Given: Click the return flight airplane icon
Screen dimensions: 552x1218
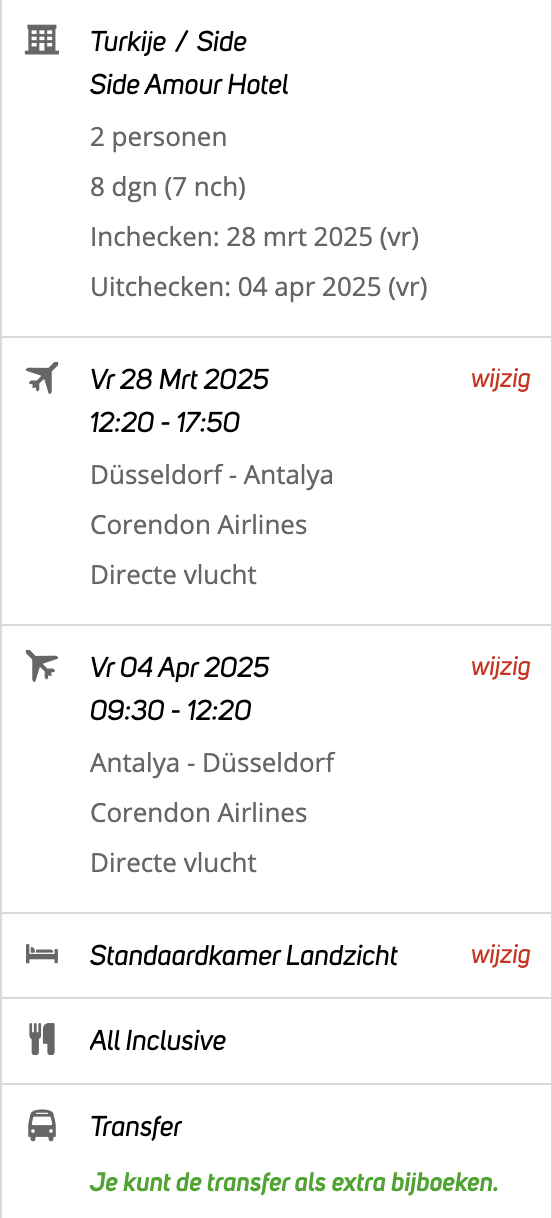Looking at the screenshot, I should (x=41, y=666).
